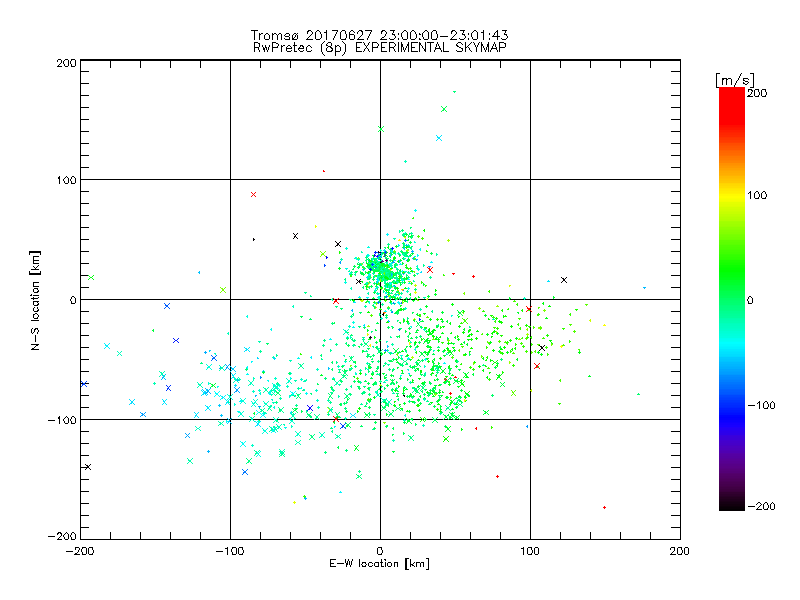This screenshot has height=600, width=800.
Task: Click the colorbar '200' top label
Action: [x=757, y=93]
